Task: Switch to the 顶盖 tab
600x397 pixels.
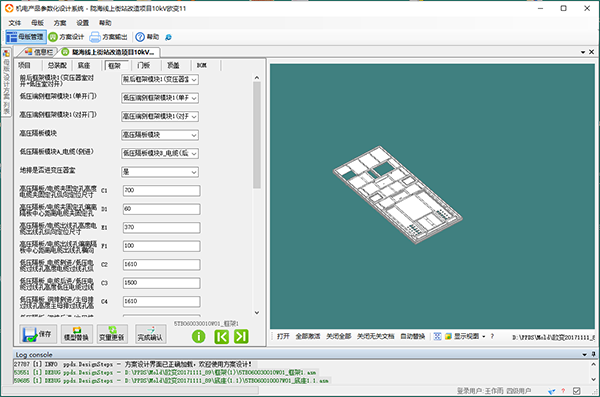Action: [173, 65]
